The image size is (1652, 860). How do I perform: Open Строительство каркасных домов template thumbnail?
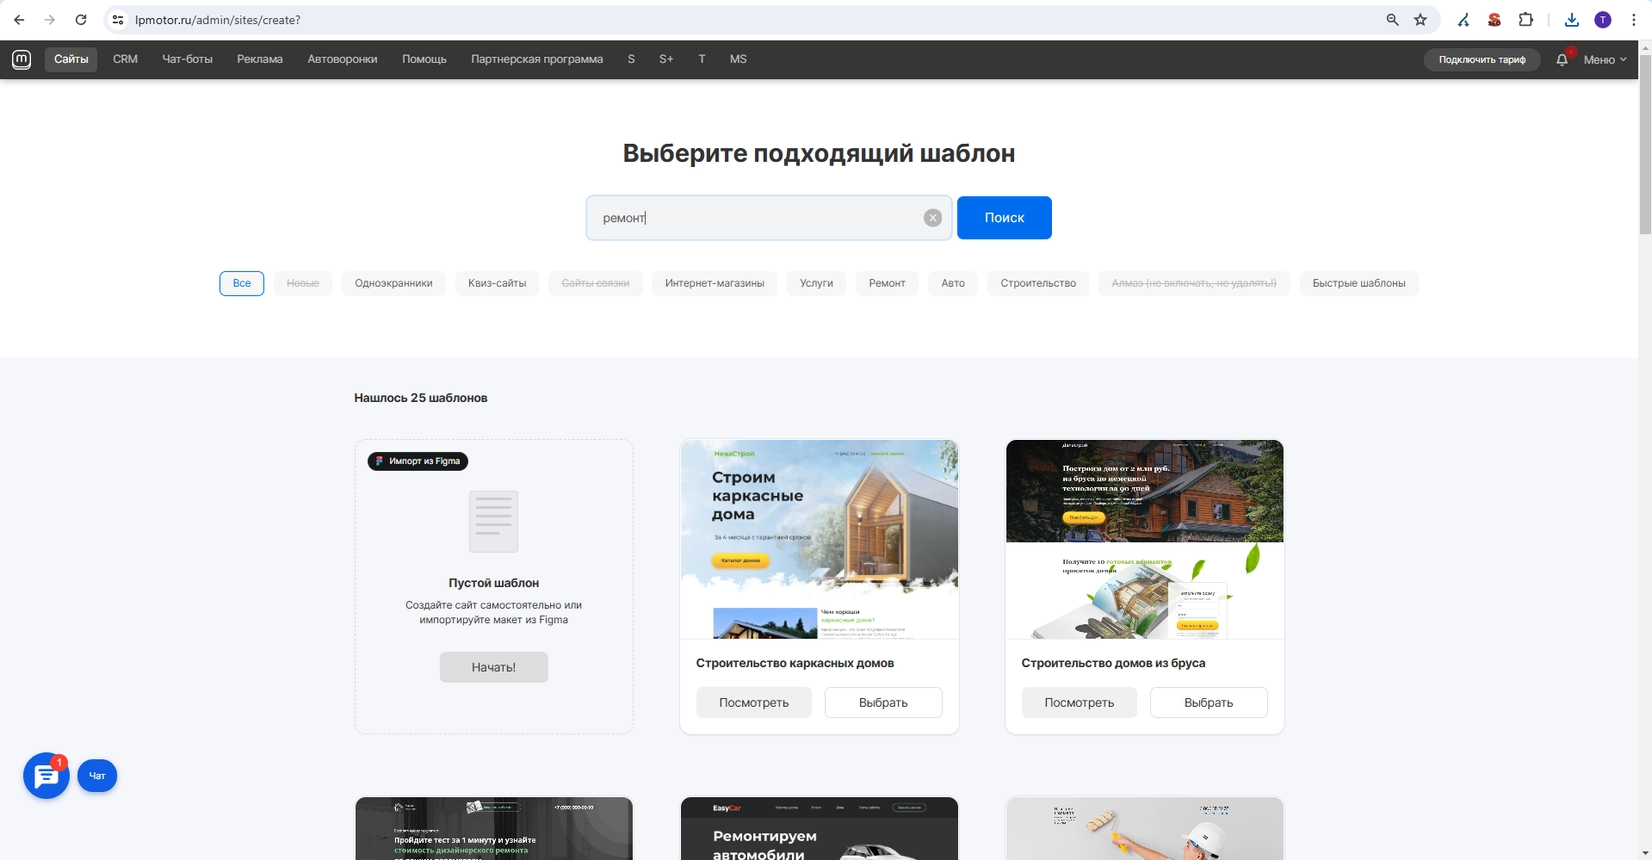(x=819, y=539)
